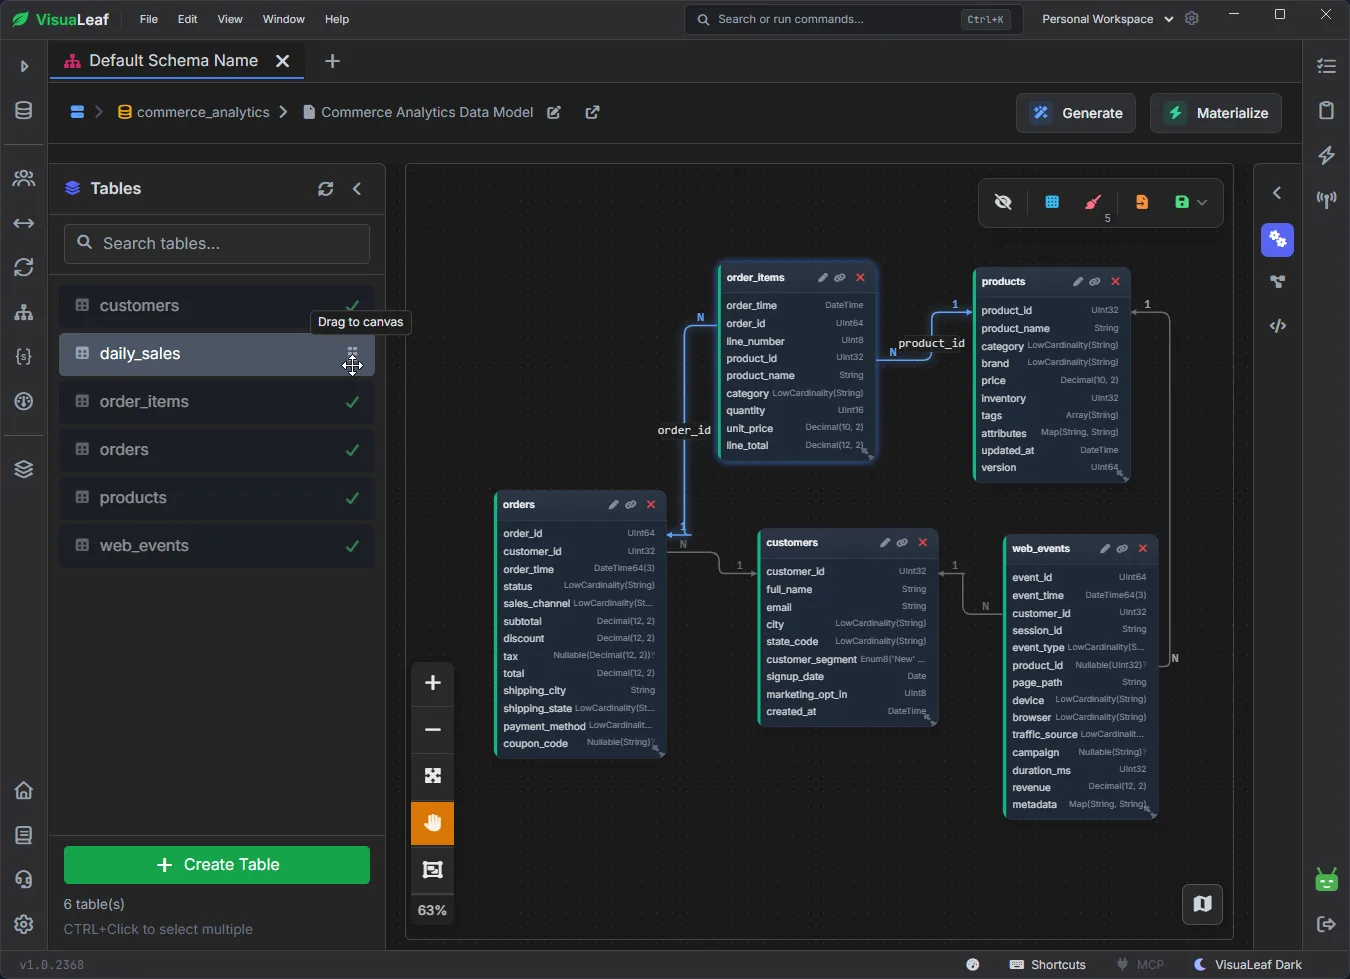Open the View menu
This screenshot has height=979, width=1350.
230,19
